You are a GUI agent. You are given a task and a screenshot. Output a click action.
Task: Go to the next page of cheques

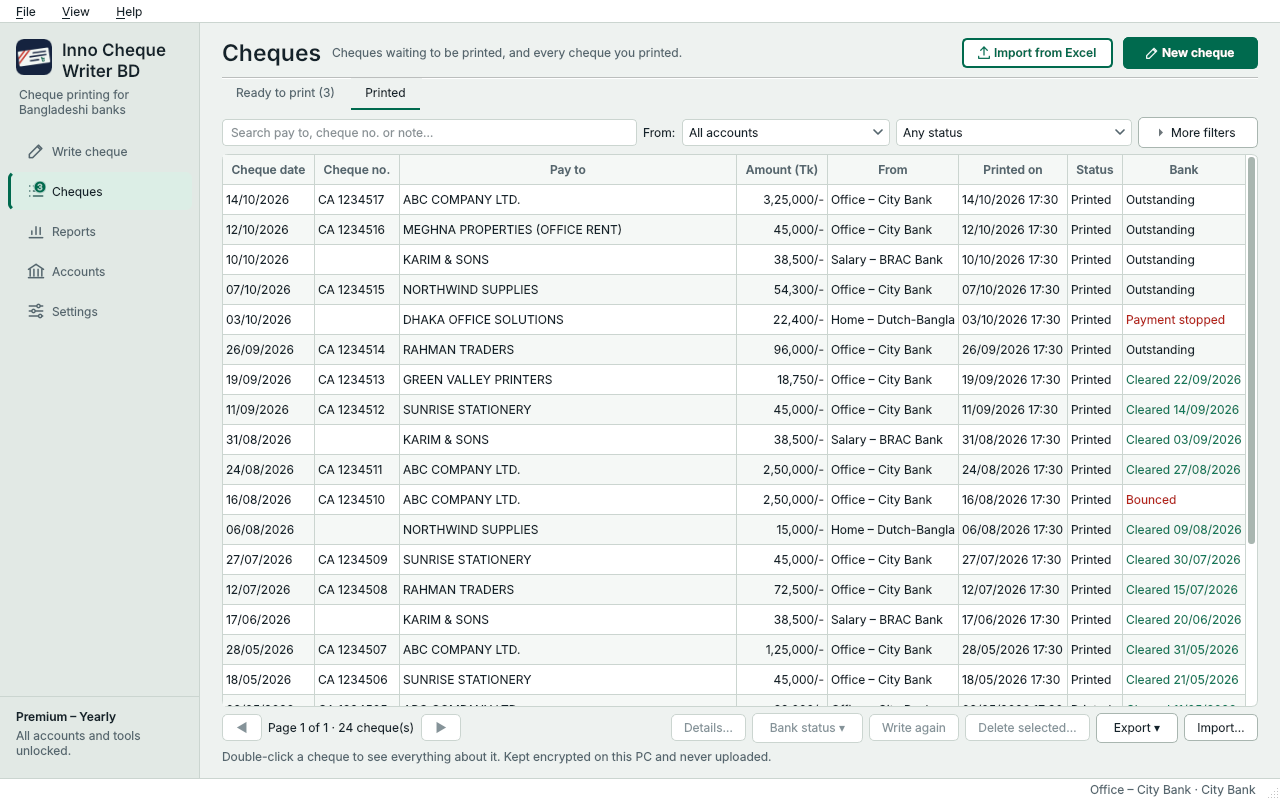[441, 728]
